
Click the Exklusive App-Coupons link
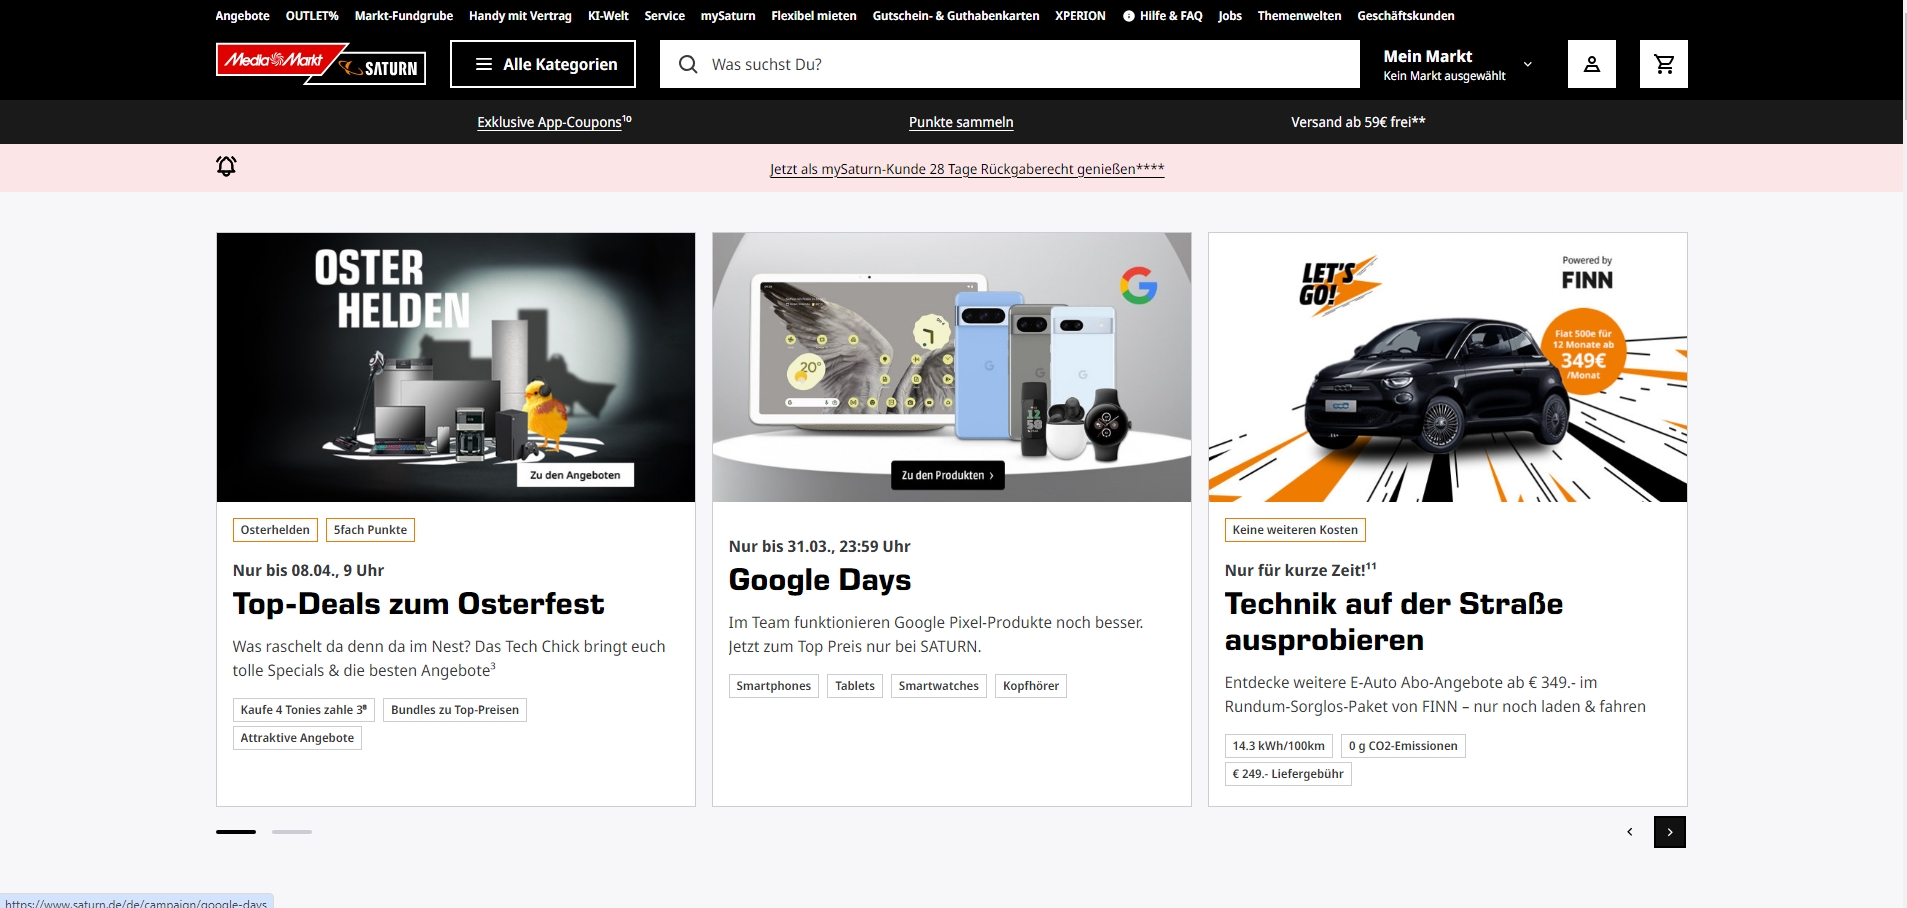click(554, 122)
